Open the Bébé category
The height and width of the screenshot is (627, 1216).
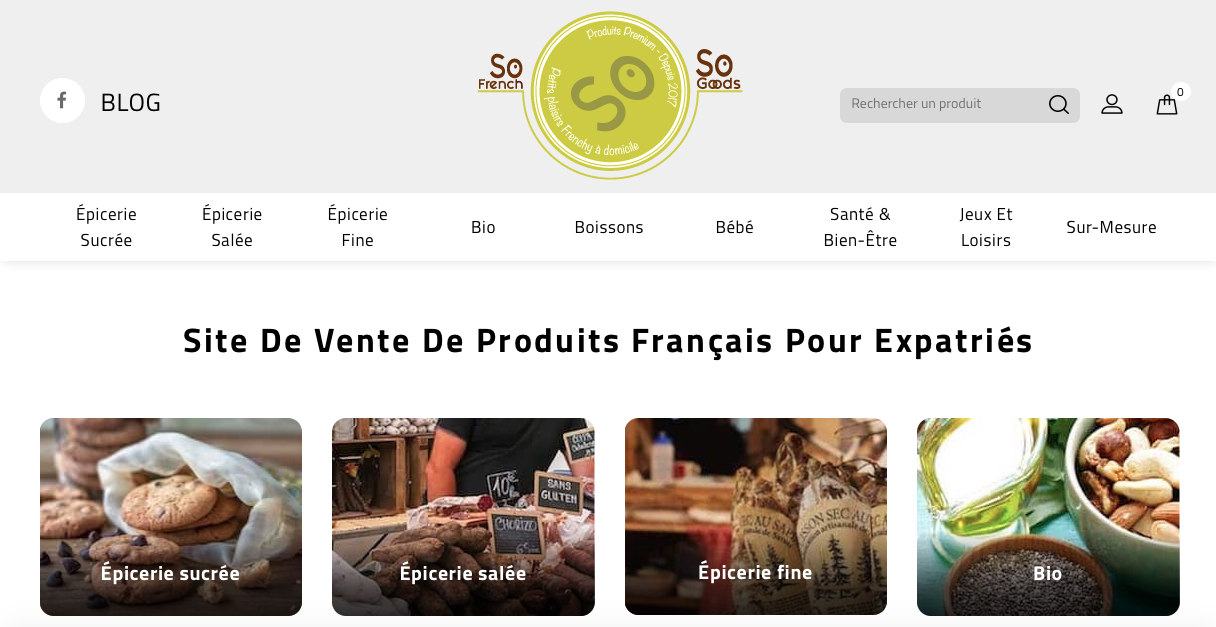tap(735, 227)
